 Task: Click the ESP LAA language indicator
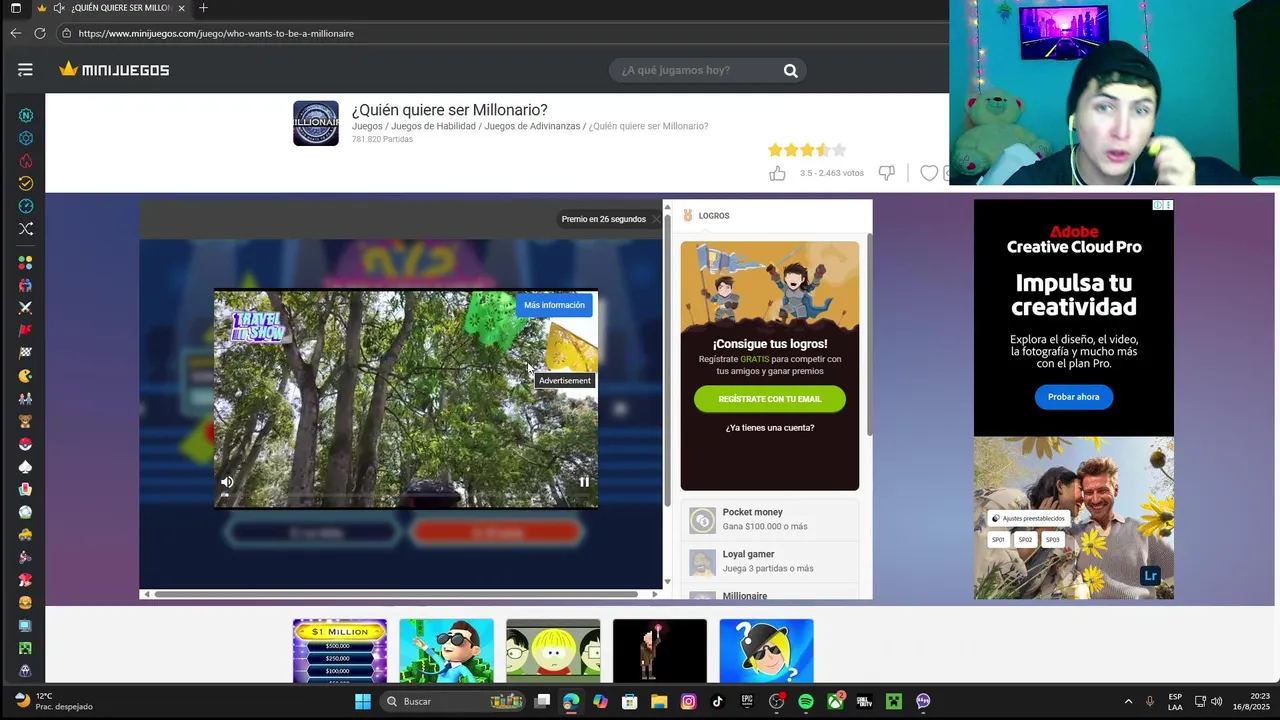click(x=1175, y=701)
